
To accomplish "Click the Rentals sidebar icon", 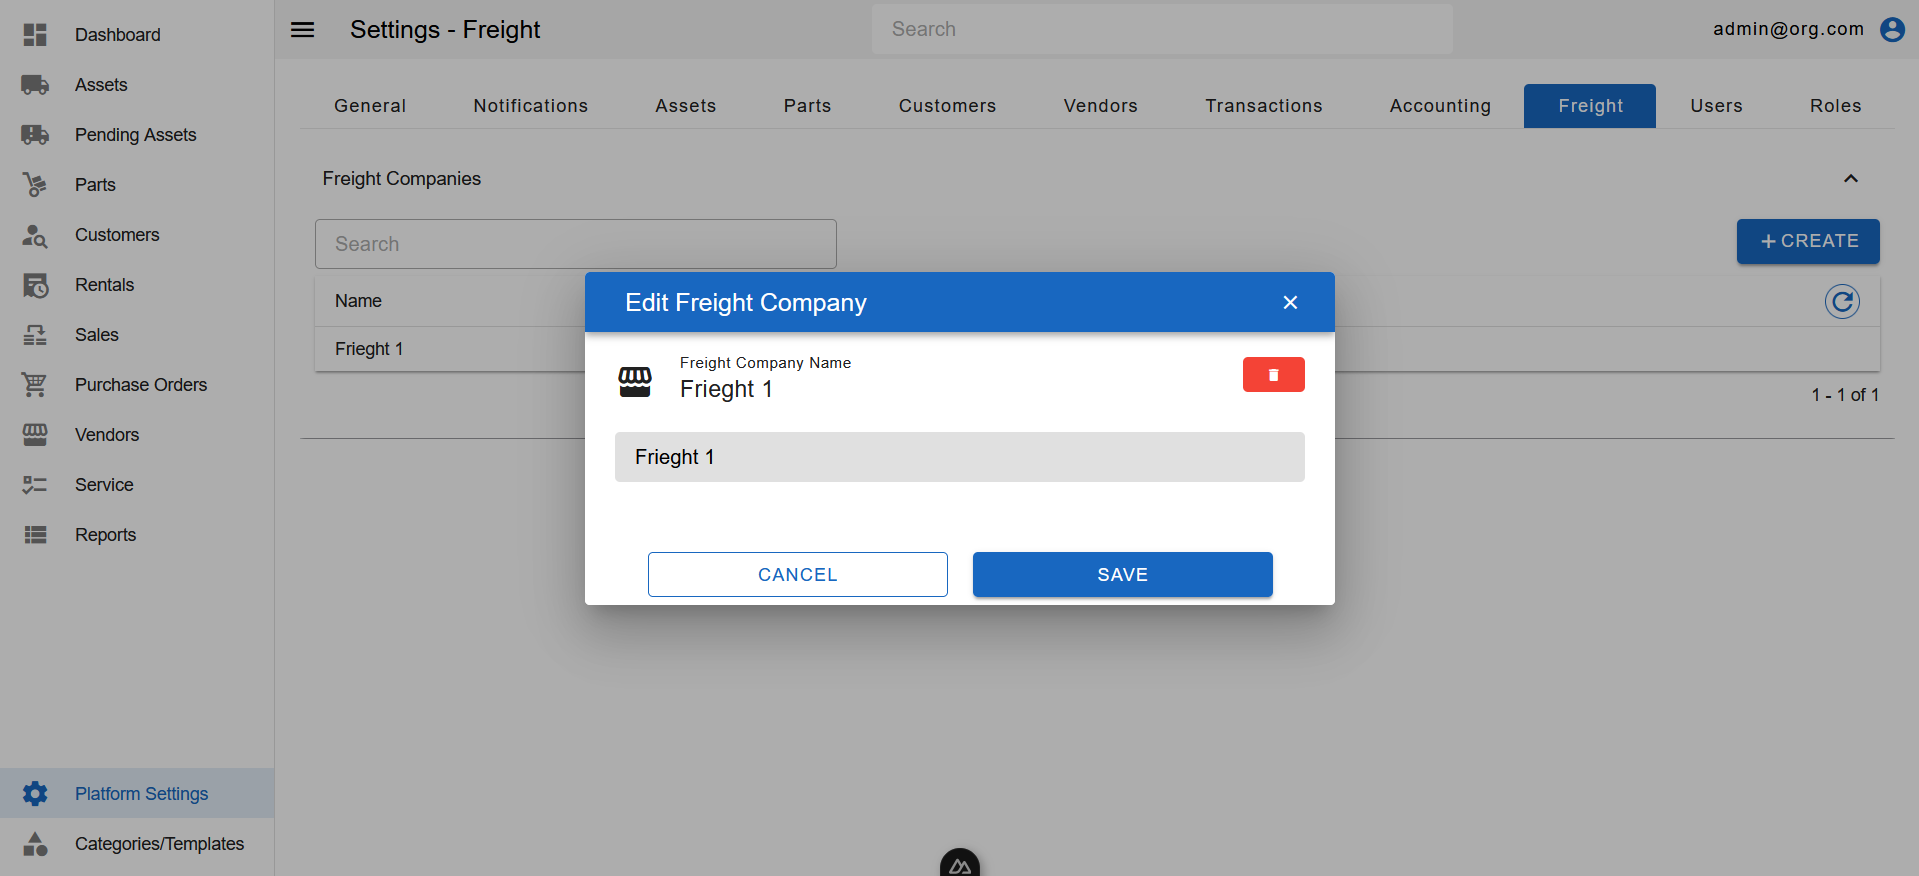I will (35, 285).
